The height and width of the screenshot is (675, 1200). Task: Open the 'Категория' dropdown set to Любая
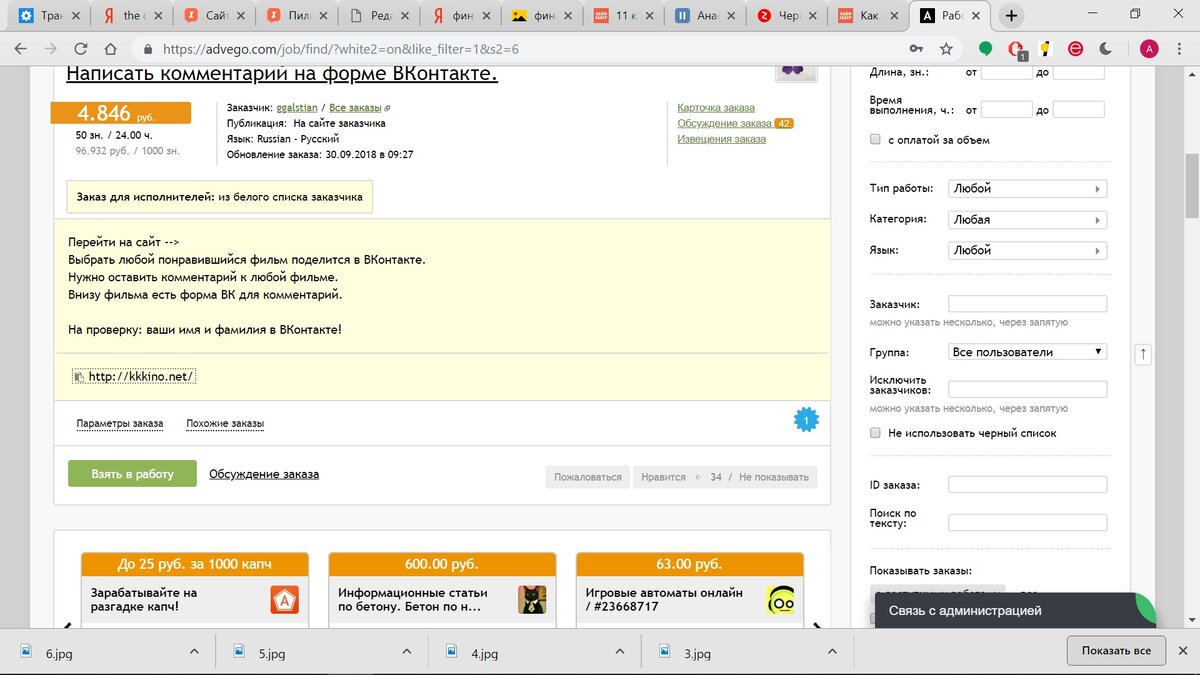[x=1027, y=220]
